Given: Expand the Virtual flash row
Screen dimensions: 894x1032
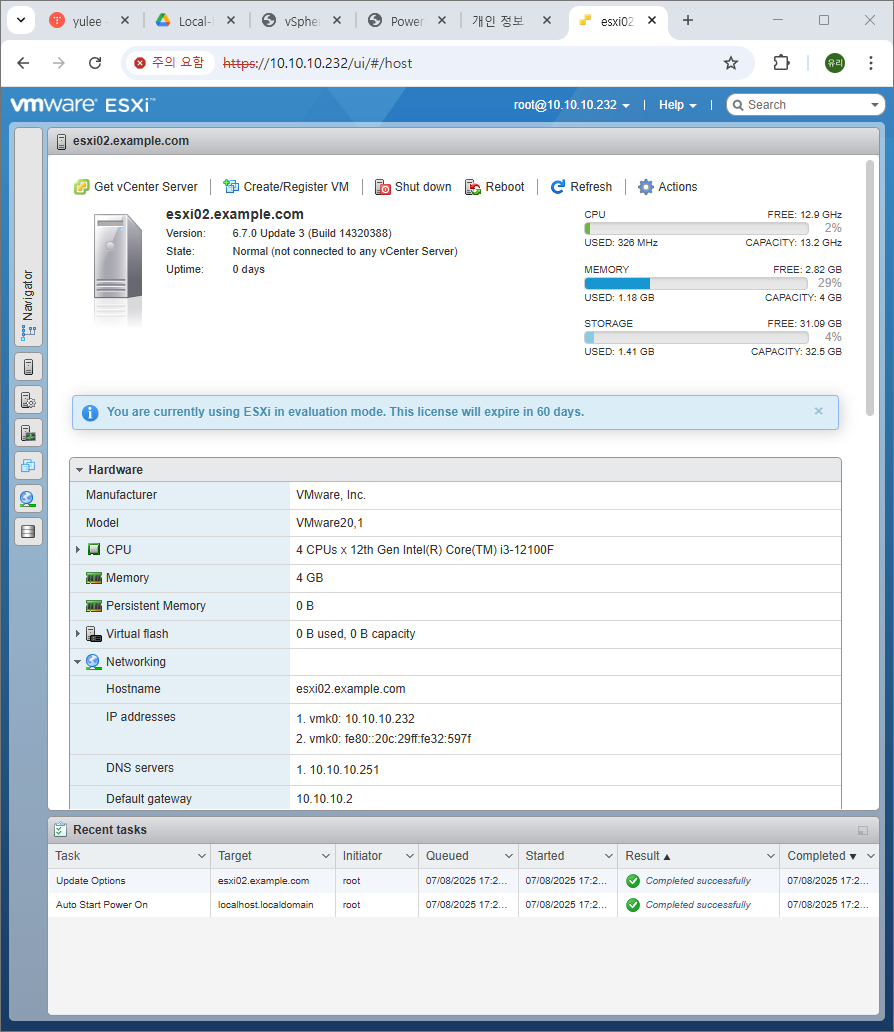Looking at the screenshot, I should [x=78, y=633].
